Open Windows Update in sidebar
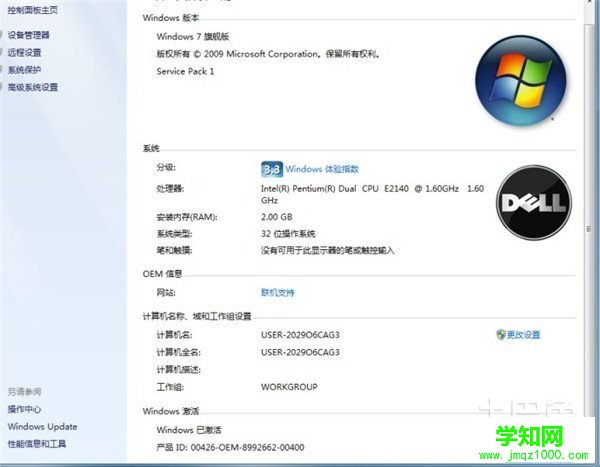The image size is (600, 467). (x=42, y=426)
